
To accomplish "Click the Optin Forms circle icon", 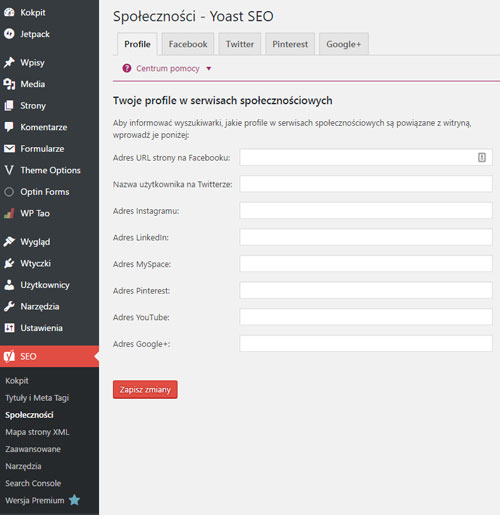I will [x=9, y=192].
